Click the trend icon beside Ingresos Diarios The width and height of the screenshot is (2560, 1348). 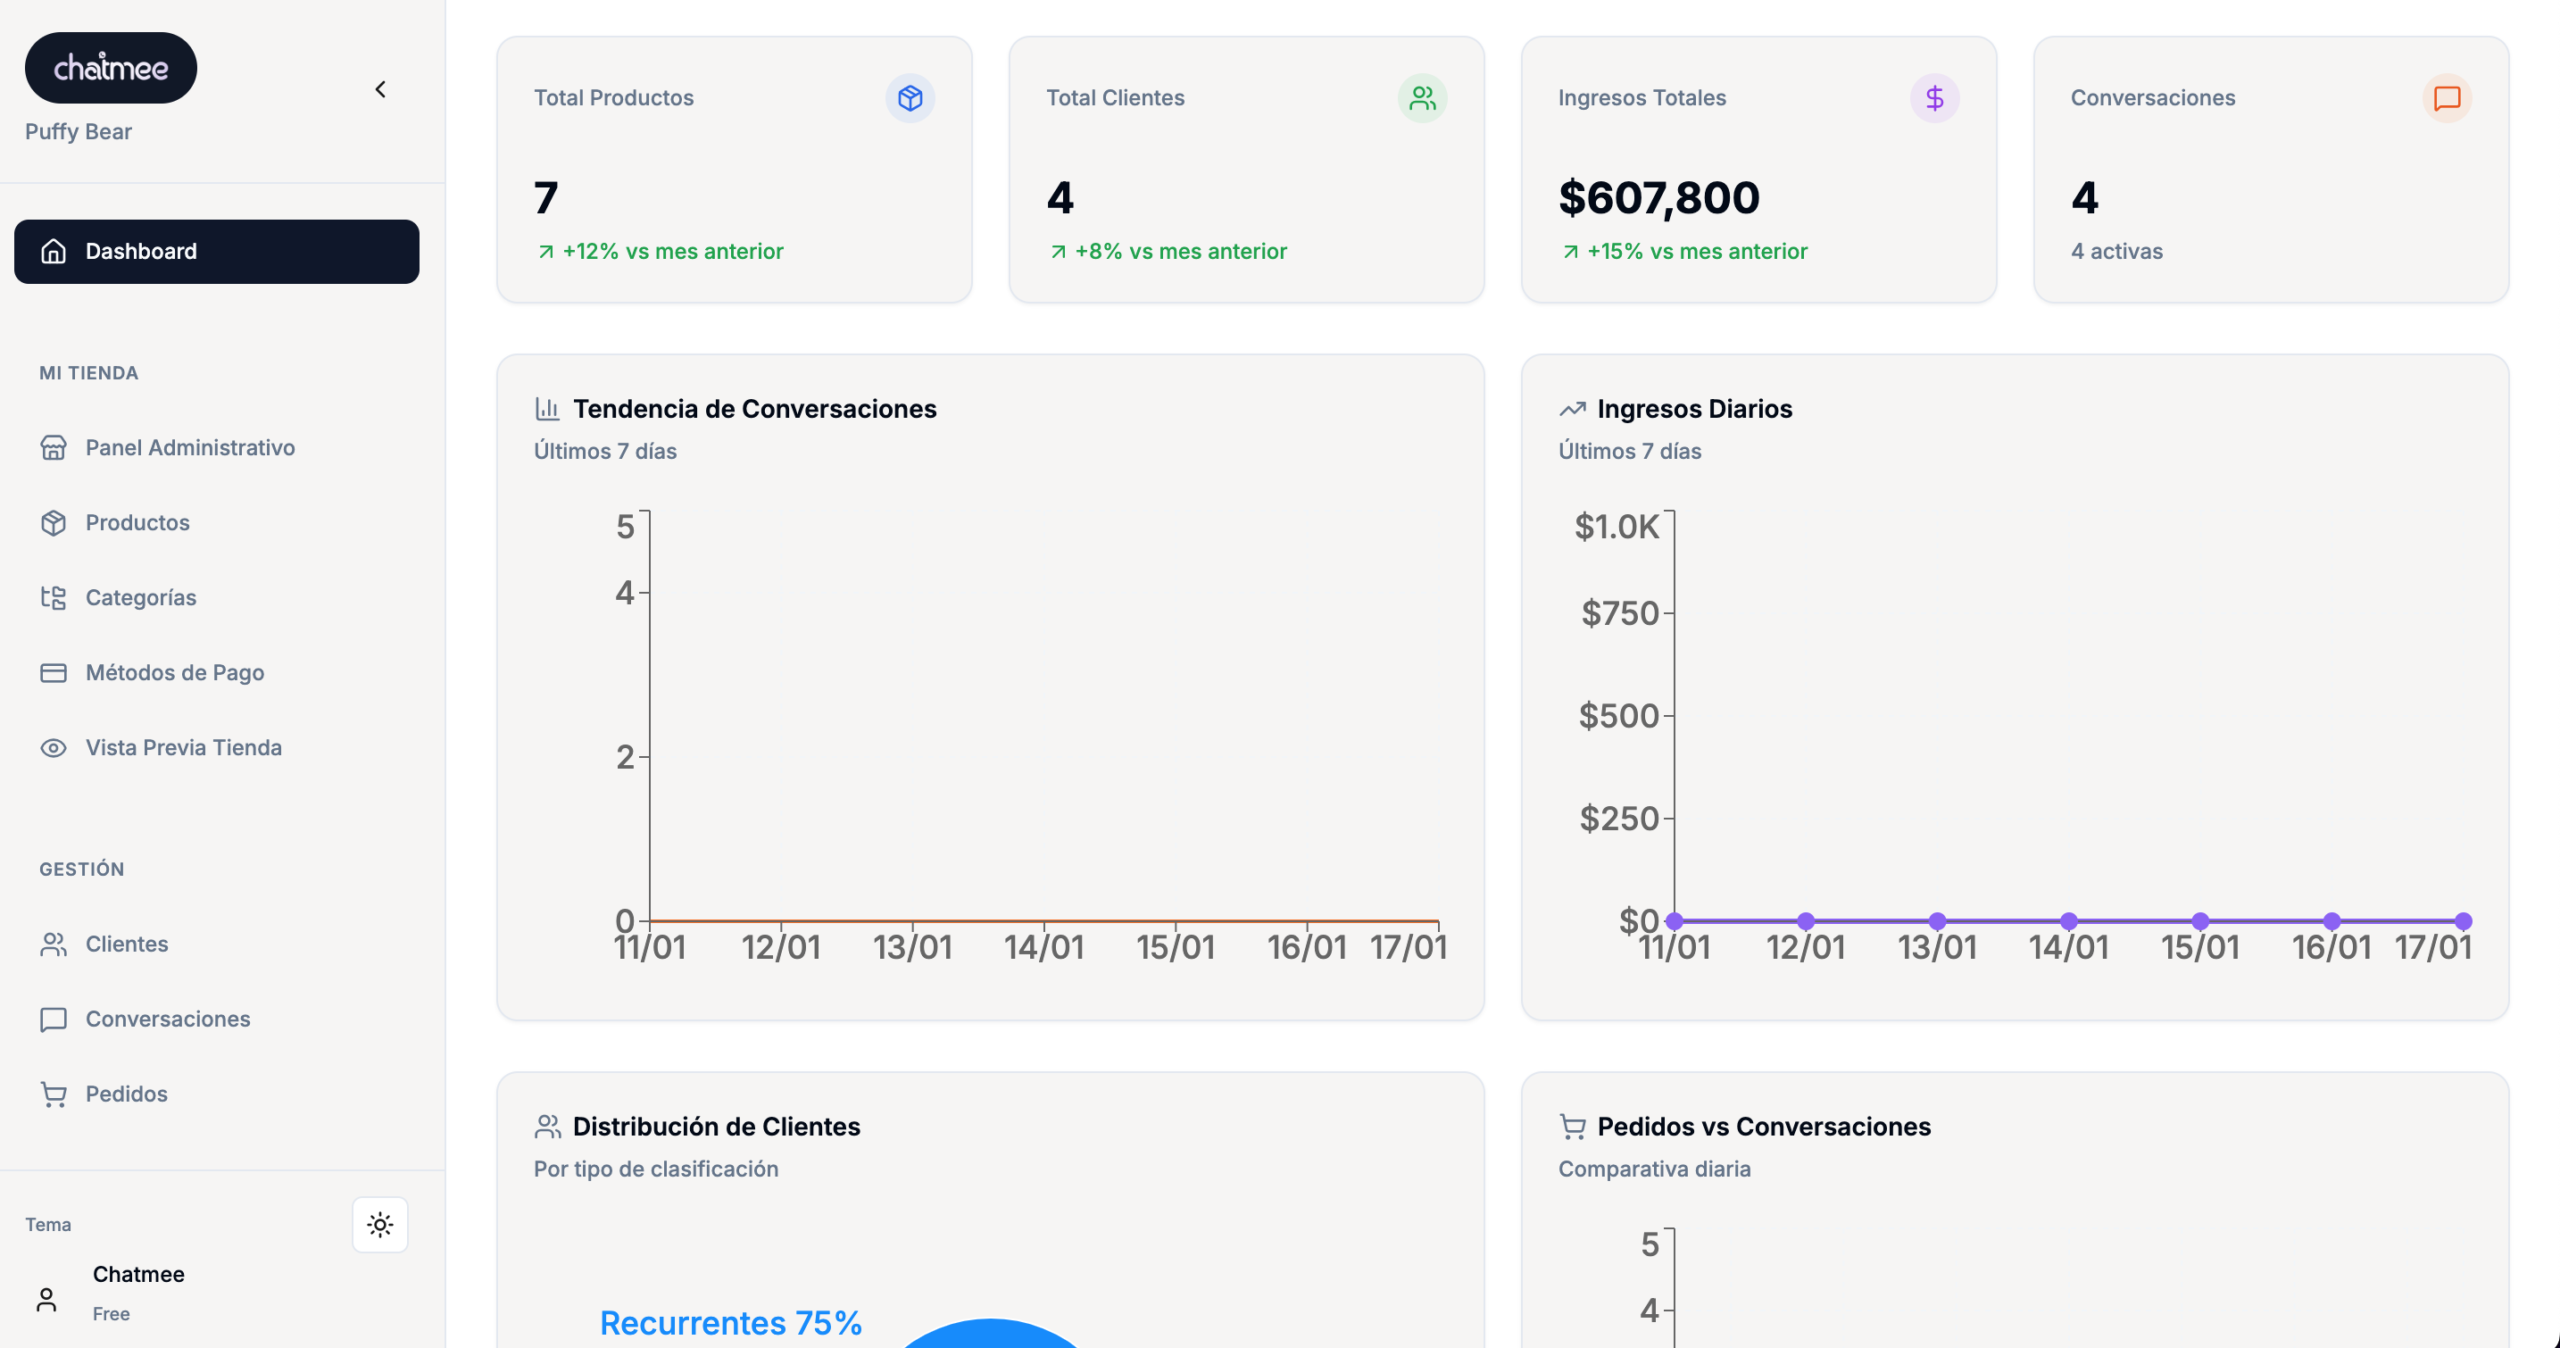[x=1572, y=409]
